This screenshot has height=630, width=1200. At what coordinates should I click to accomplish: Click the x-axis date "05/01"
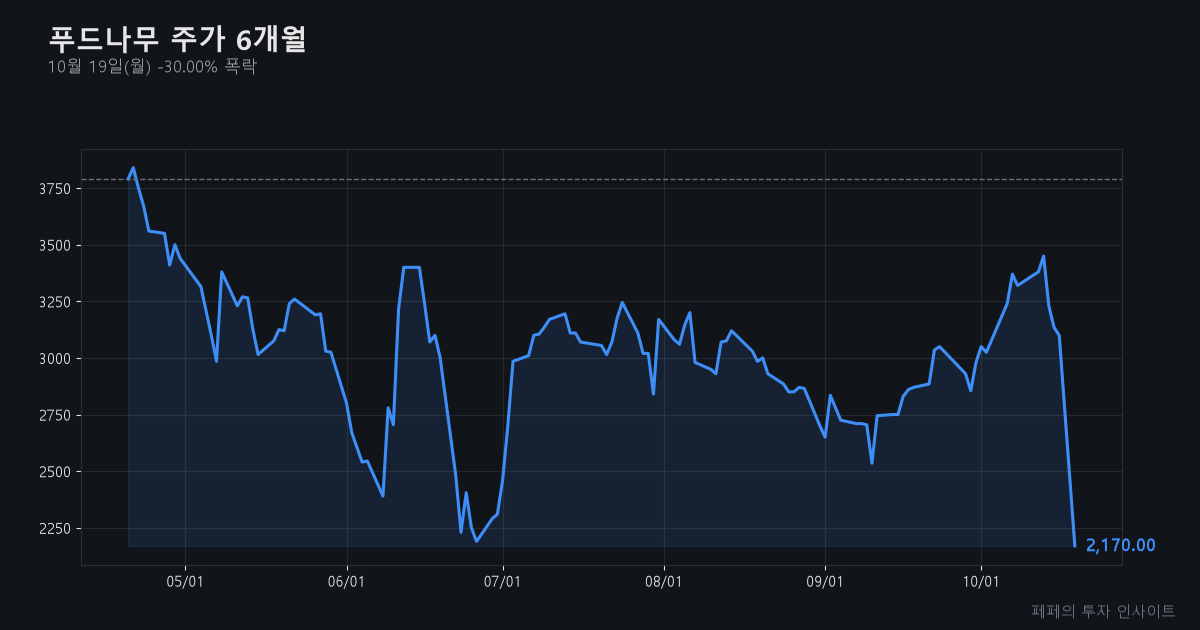[185, 582]
